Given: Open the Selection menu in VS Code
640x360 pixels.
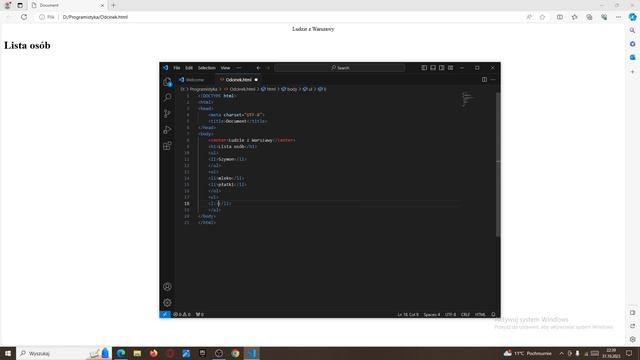Looking at the screenshot, I should point(207,68).
